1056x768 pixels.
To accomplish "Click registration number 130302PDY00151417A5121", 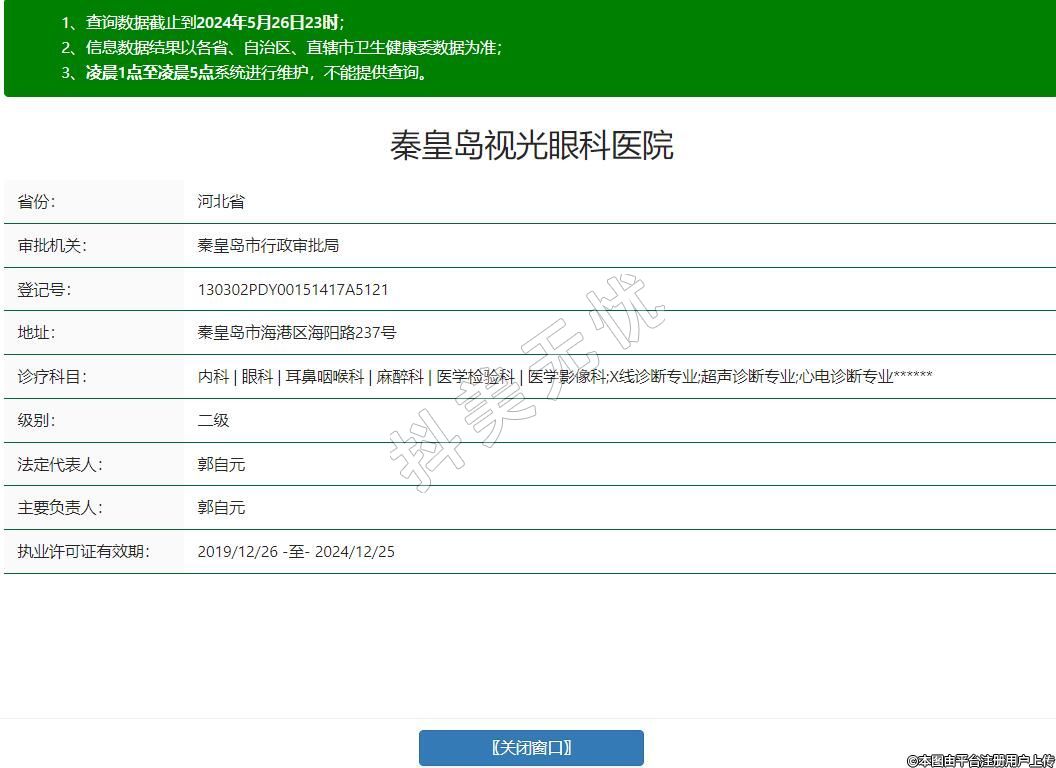I will click(x=293, y=290).
